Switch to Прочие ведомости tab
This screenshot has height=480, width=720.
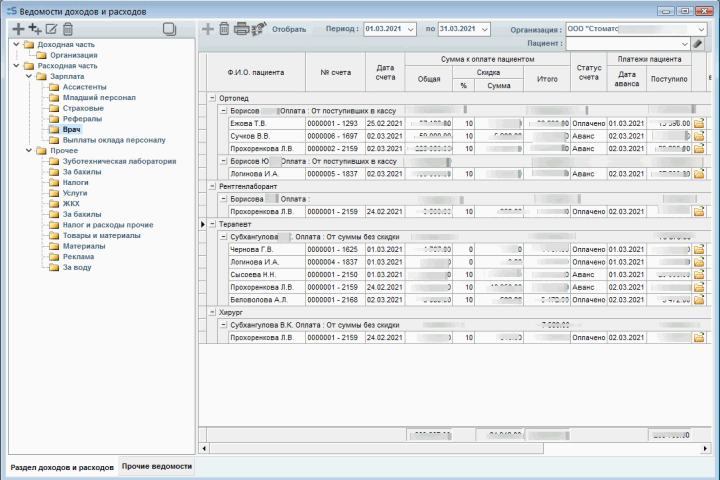point(157,467)
